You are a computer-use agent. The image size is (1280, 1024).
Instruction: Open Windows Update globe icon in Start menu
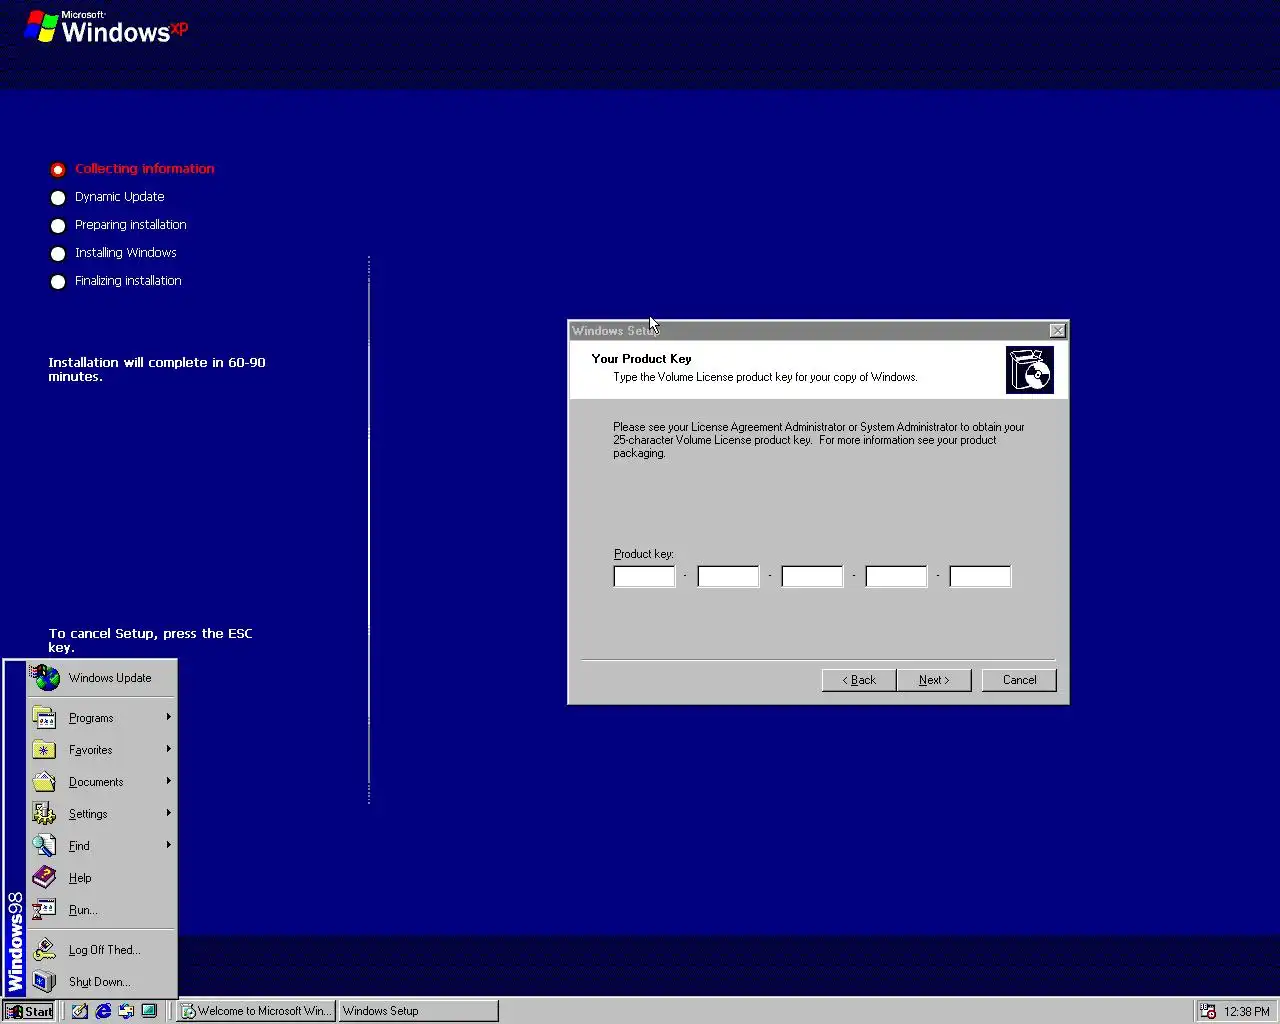(x=44, y=678)
